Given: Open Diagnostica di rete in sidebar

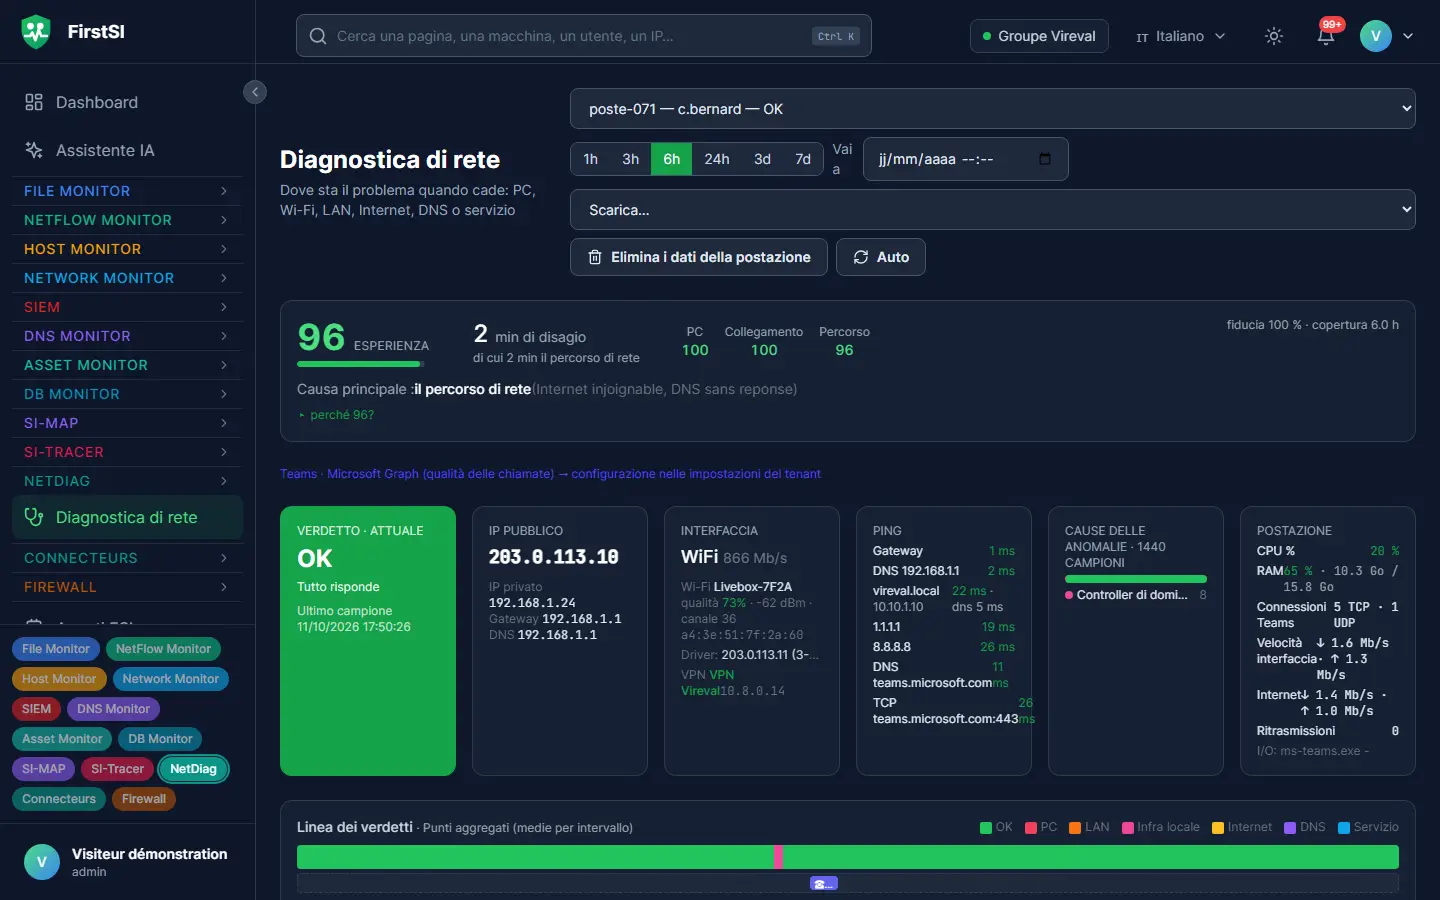Looking at the screenshot, I should click(x=127, y=517).
